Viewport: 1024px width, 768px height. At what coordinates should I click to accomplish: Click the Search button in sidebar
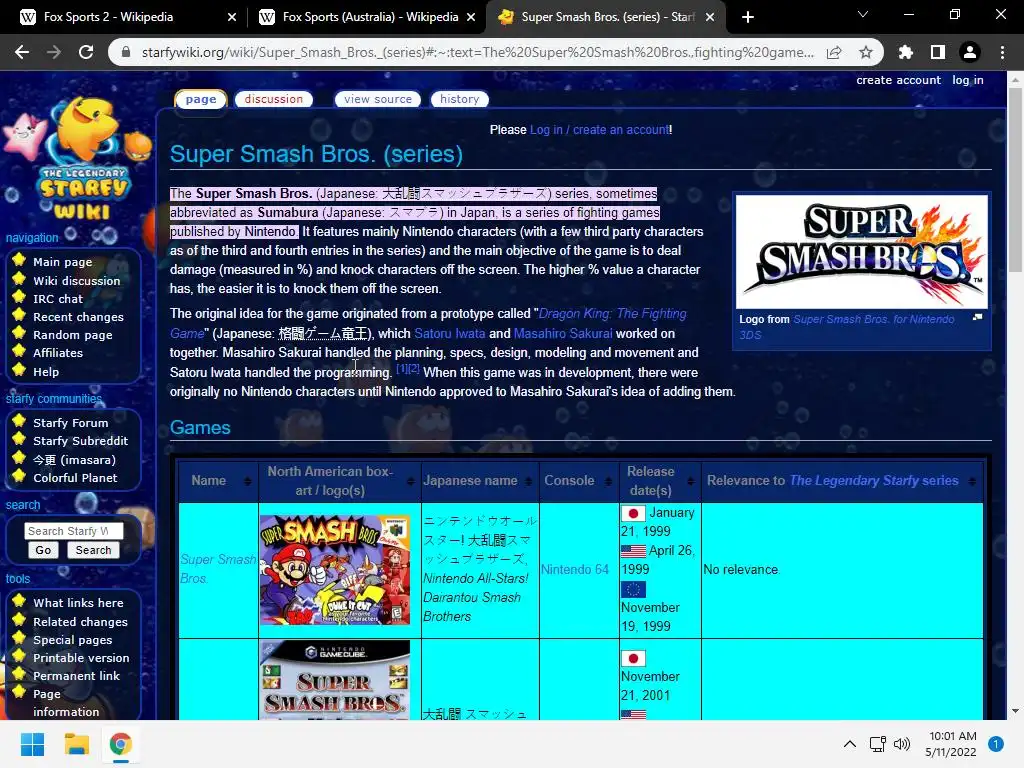pyautogui.click(x=93, y=550)
